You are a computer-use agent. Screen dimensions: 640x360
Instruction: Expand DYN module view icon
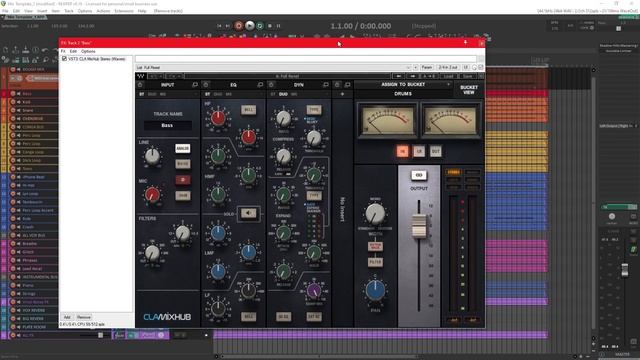click(x=325, y=85)
